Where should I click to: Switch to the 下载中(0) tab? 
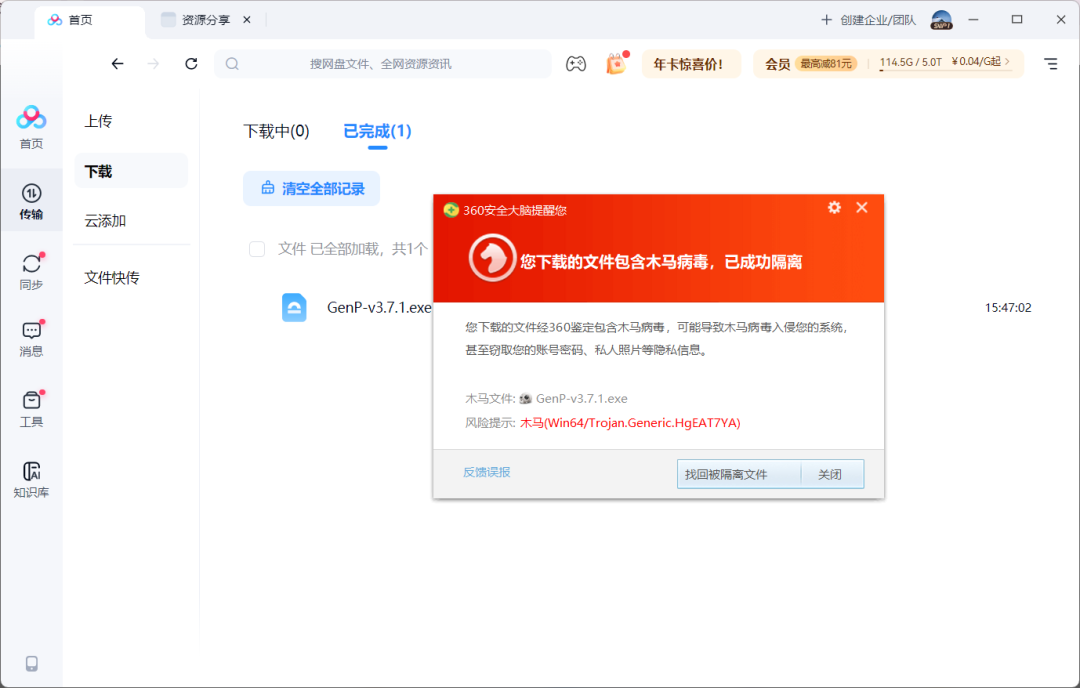pyautogui.click(x=276, y=131)
